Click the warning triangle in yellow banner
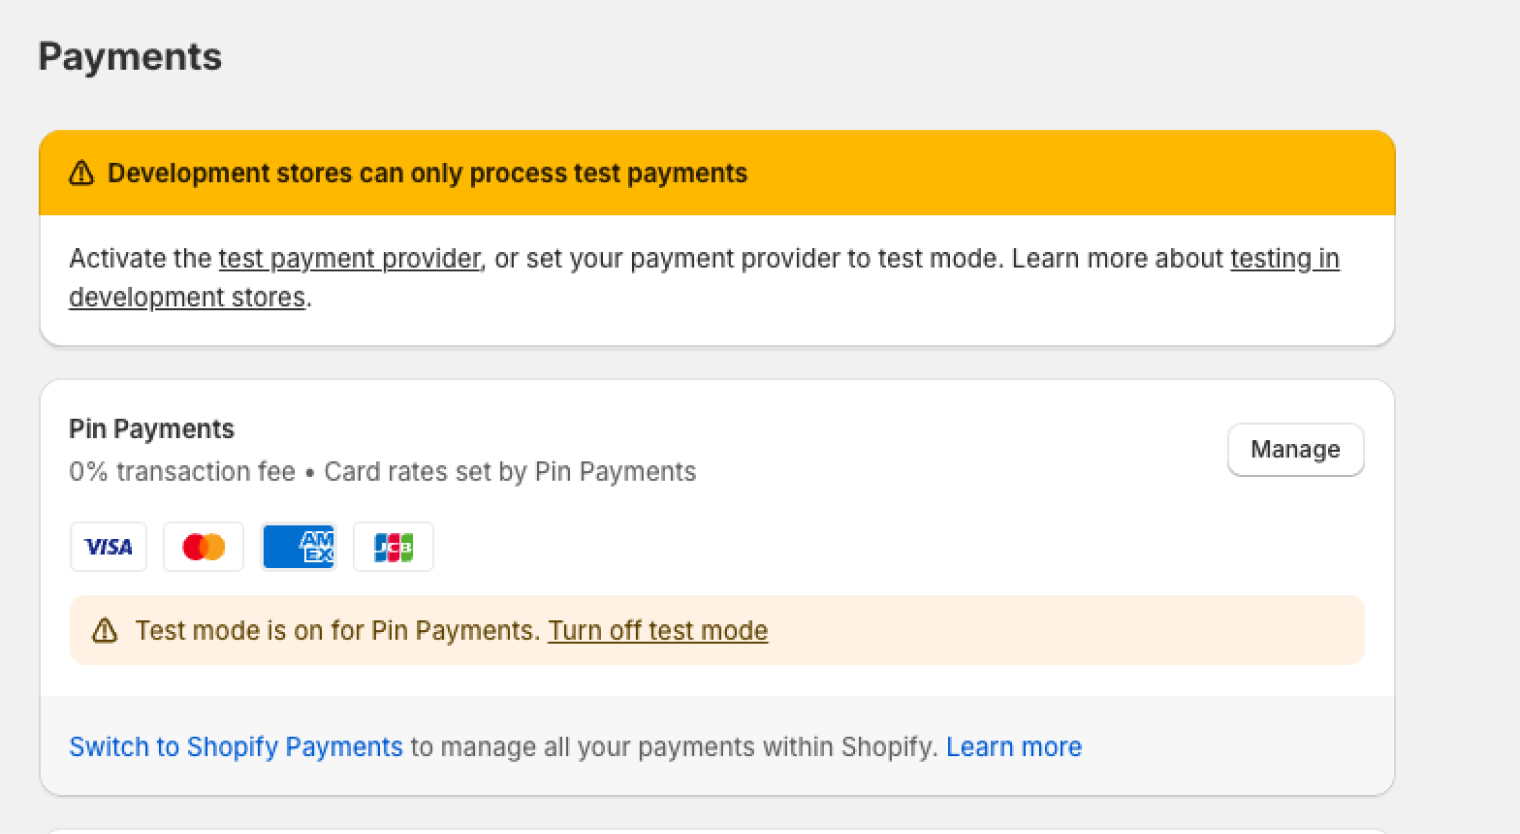The height and width of the screenshot is (834, 1520). click(81, 173)
